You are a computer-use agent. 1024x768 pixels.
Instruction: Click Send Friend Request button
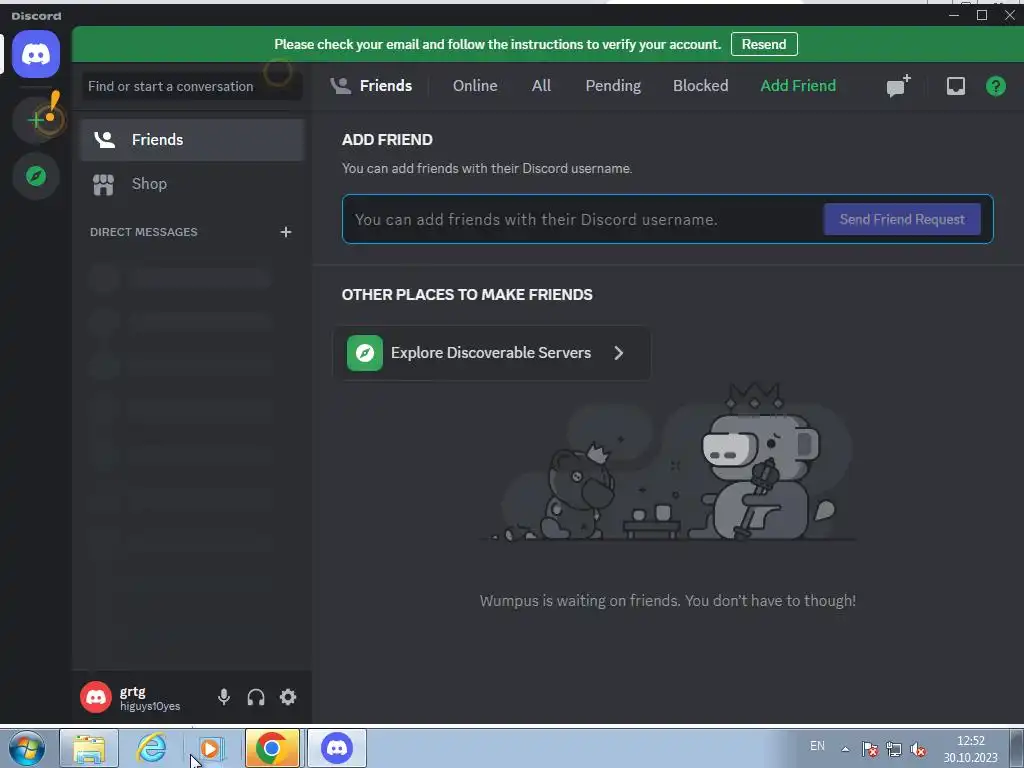click(902, 219)
